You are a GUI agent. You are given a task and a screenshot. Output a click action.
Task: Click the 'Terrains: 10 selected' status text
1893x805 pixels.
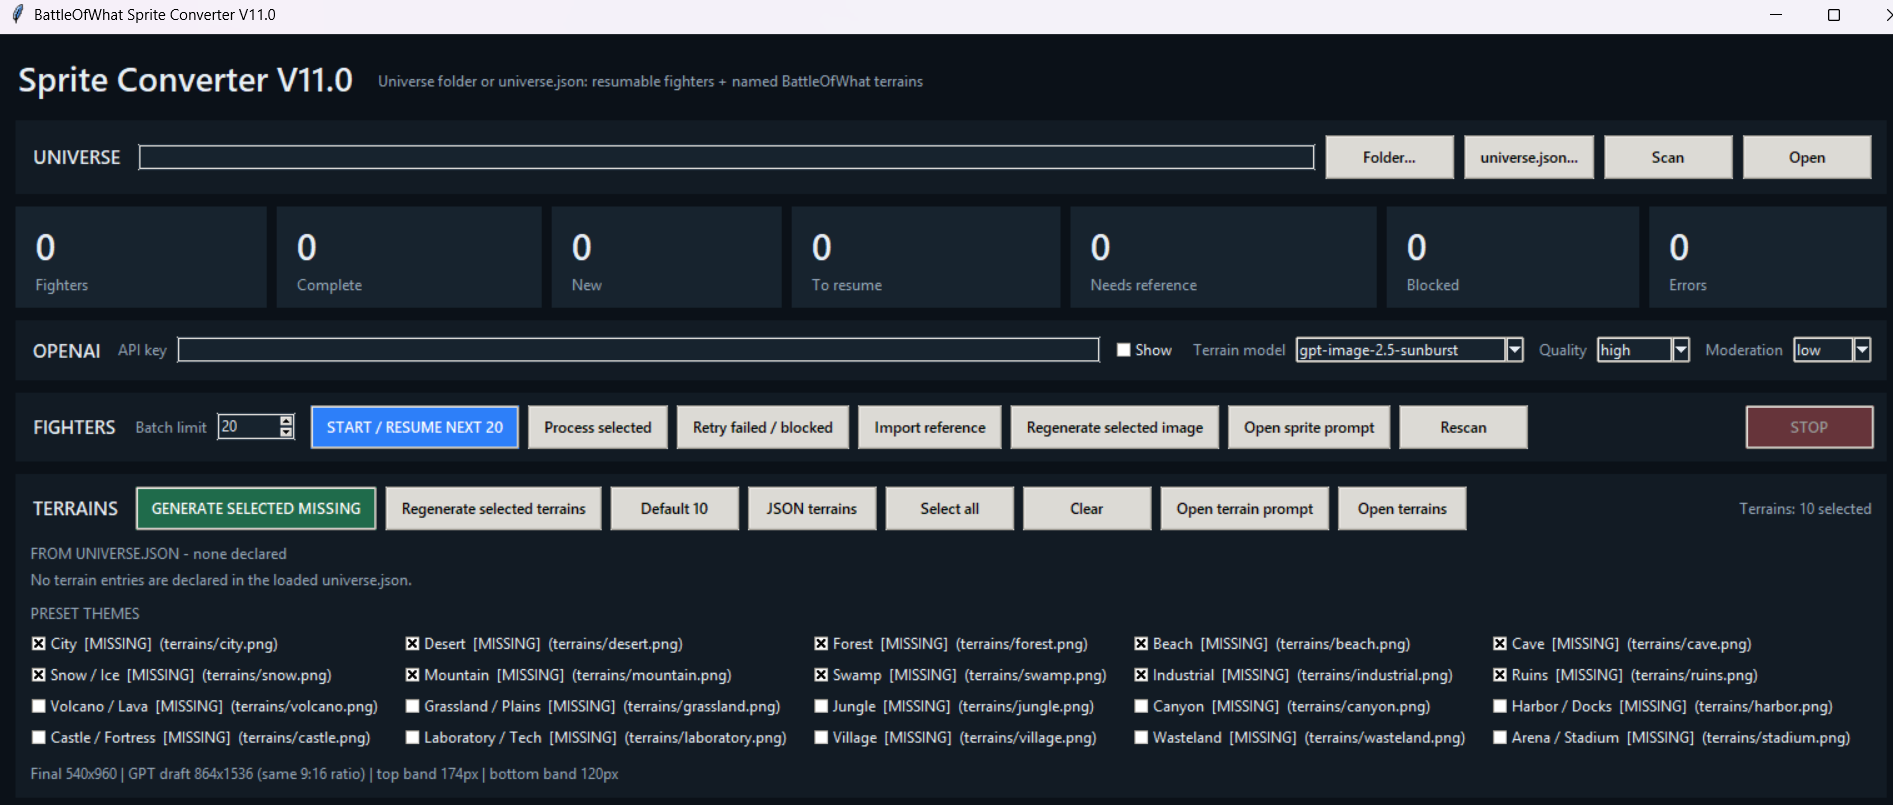coord(1805,509)
